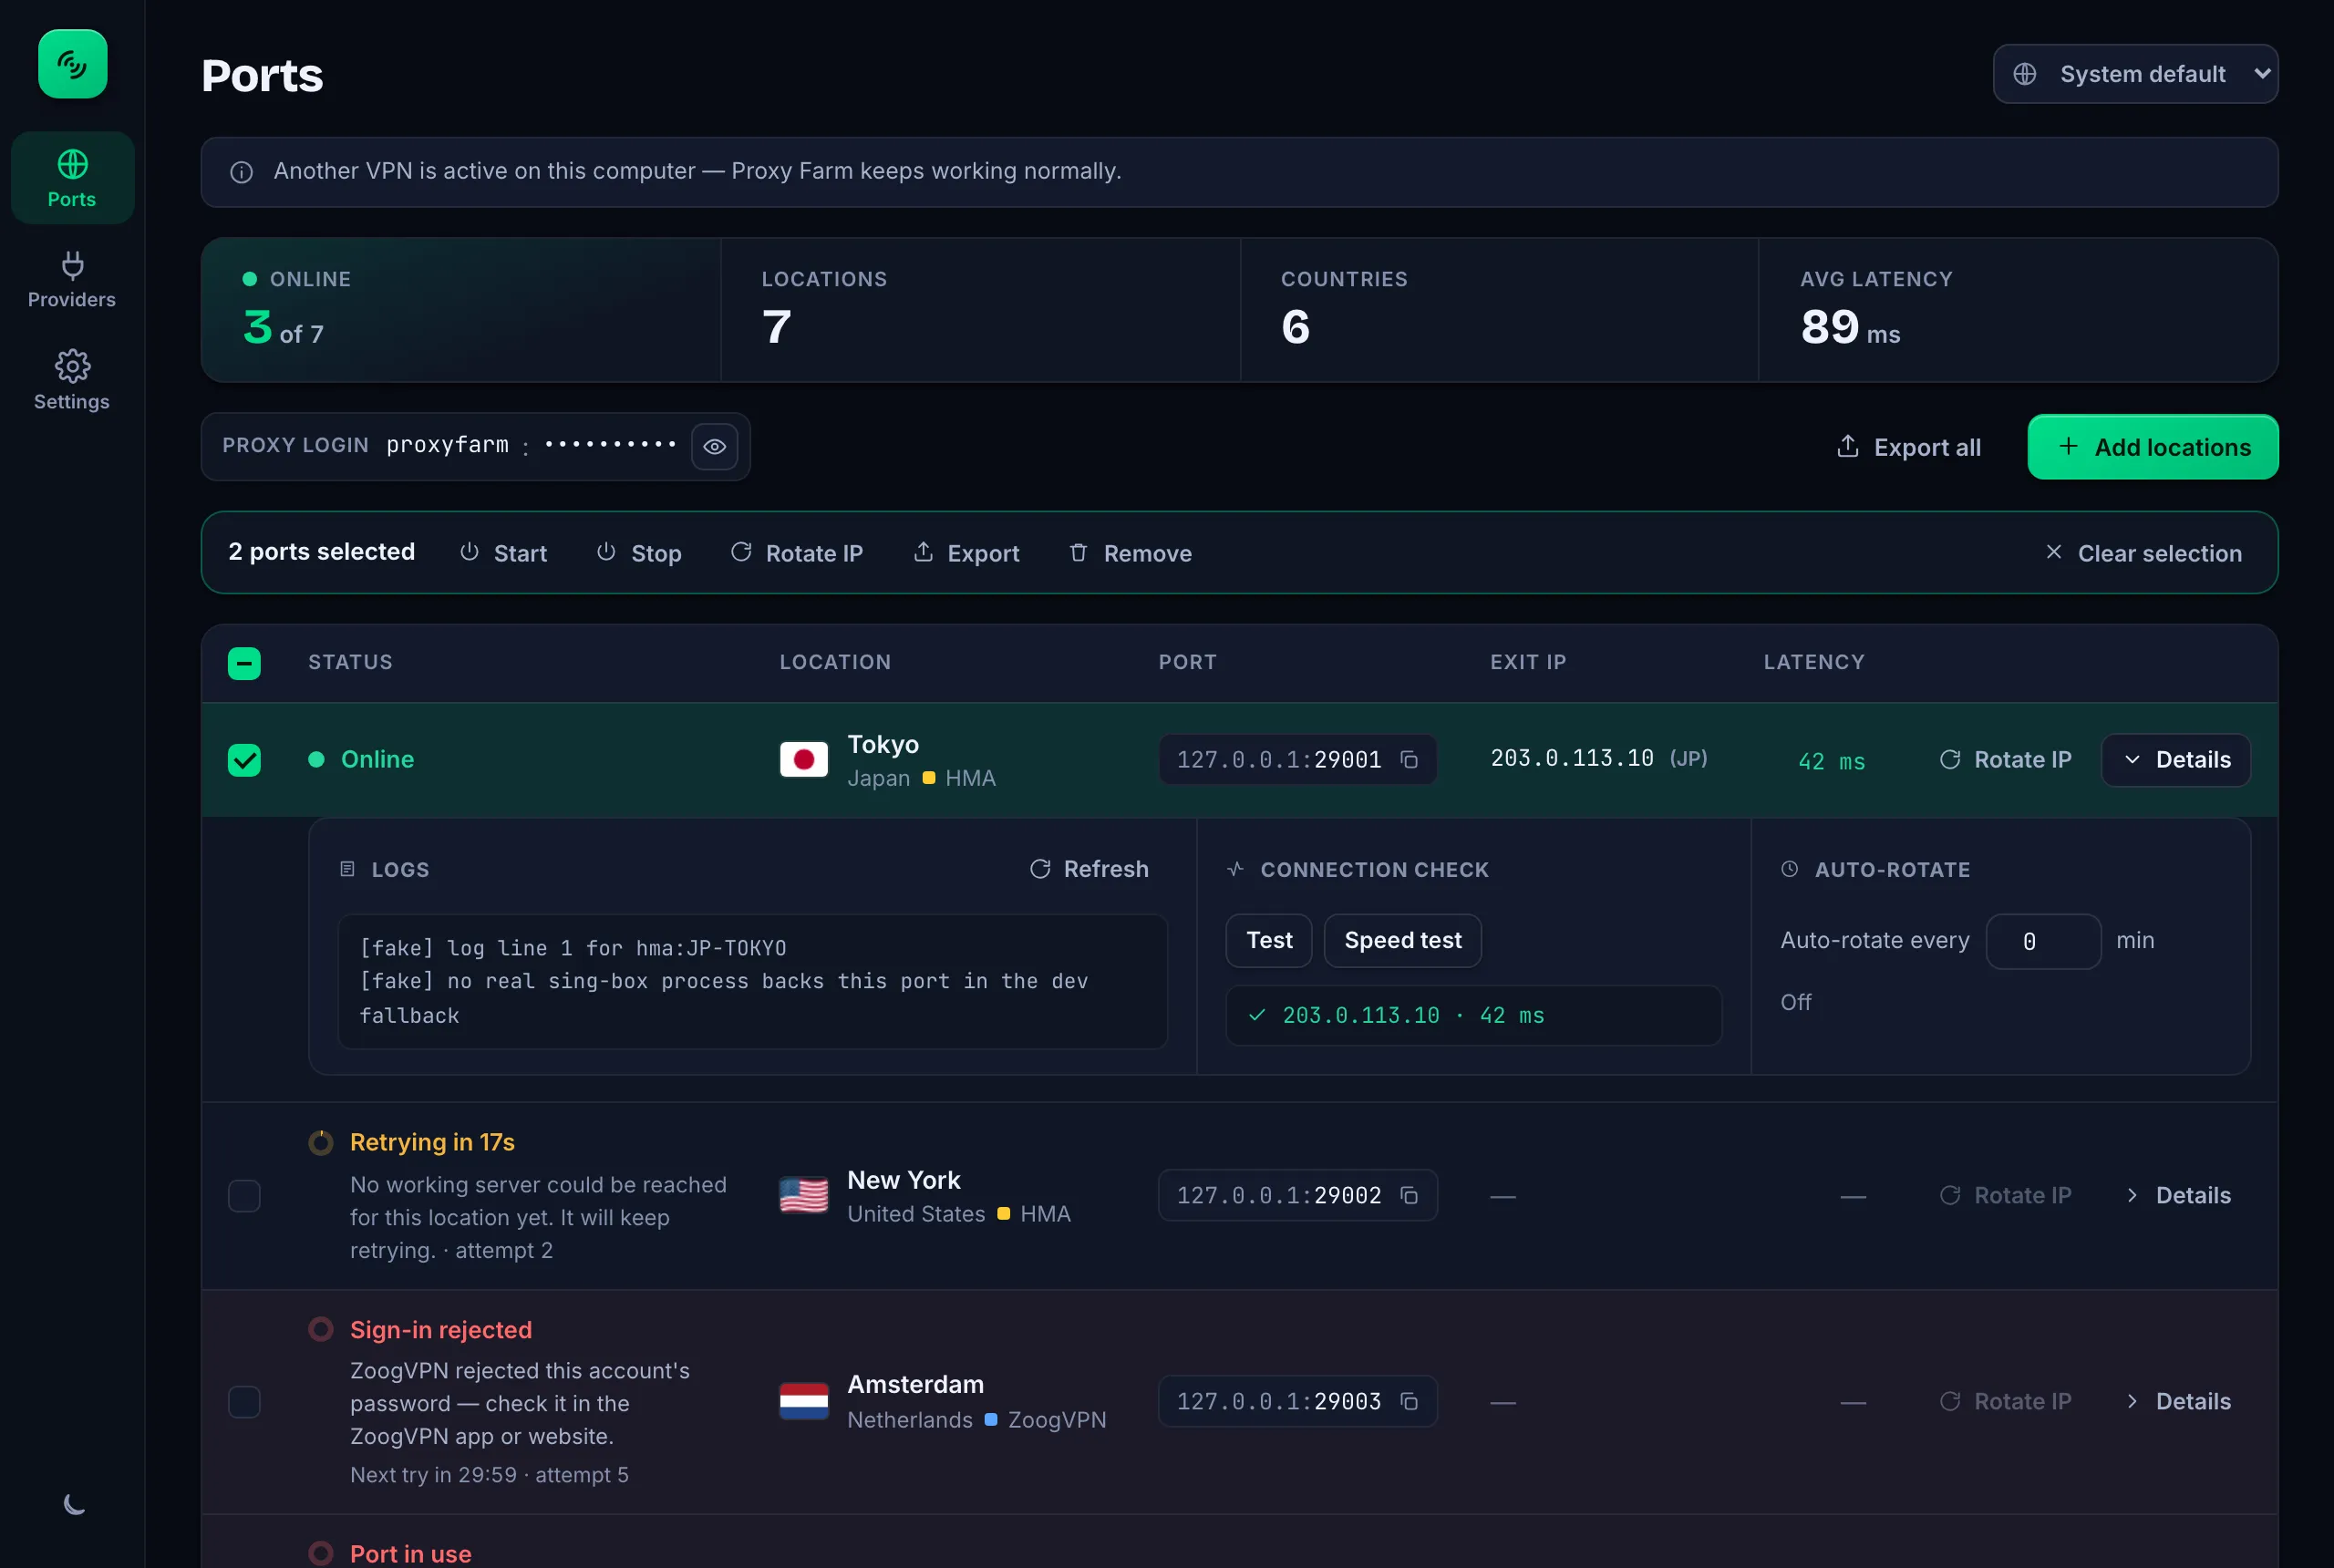The image size is (2334, 1568).
Task: Click the LOCATION column header
Action: (x=835, y=662)
